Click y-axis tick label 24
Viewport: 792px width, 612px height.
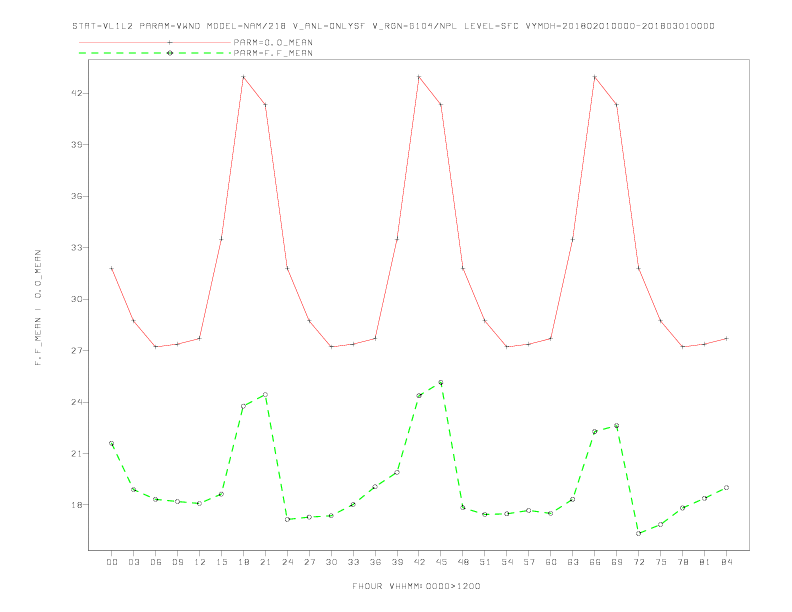77,402
